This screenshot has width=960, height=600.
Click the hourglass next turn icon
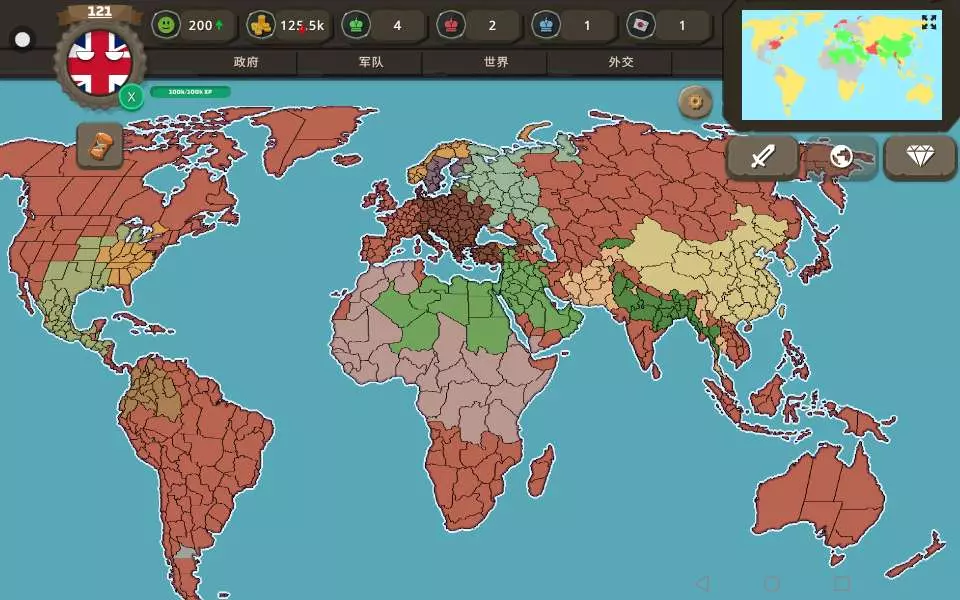click(100, 146)
